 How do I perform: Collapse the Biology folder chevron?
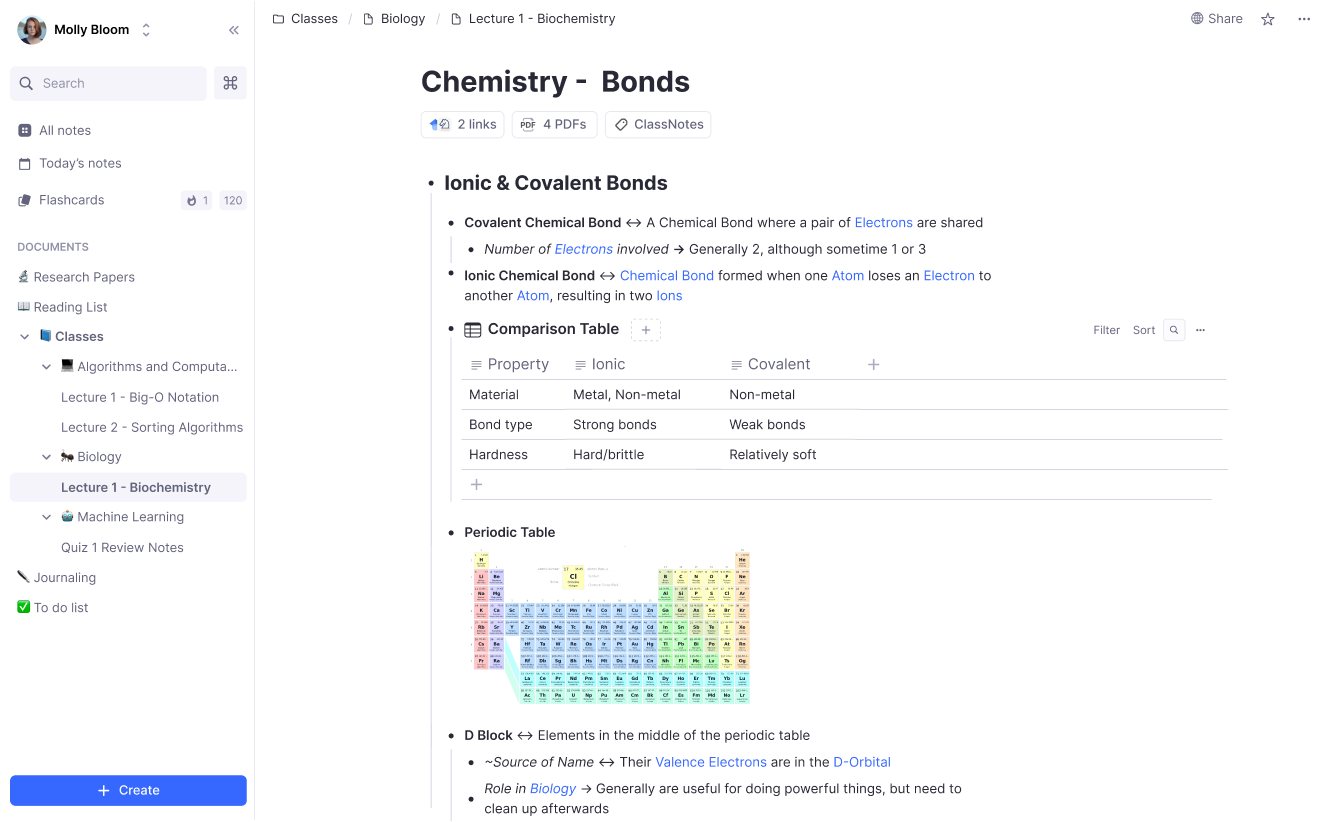[x=46, y=457]
